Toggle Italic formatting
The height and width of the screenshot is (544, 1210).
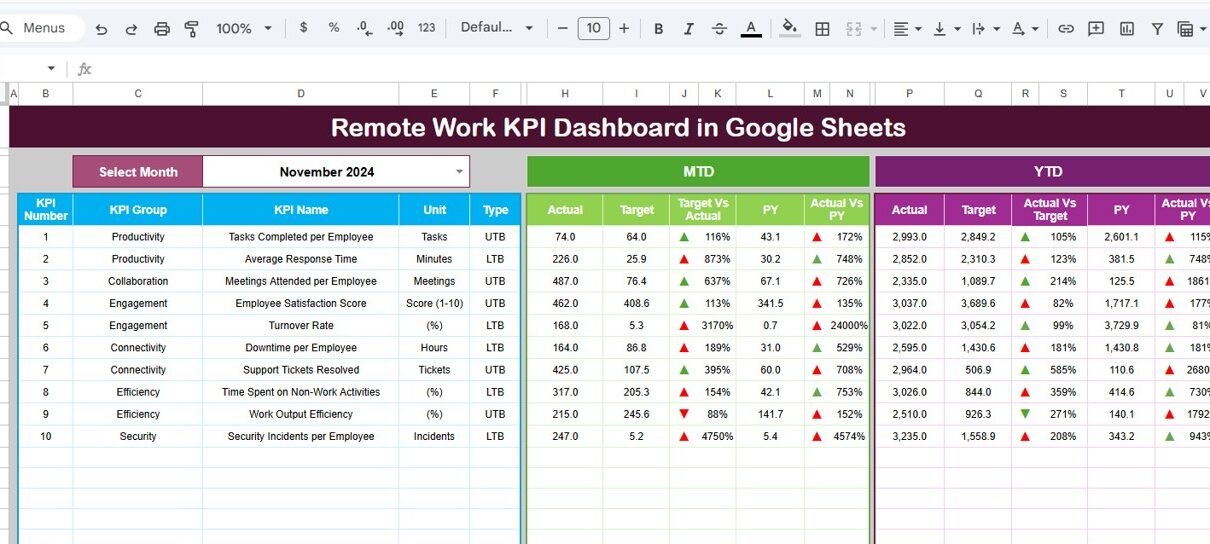pos(688,29)
